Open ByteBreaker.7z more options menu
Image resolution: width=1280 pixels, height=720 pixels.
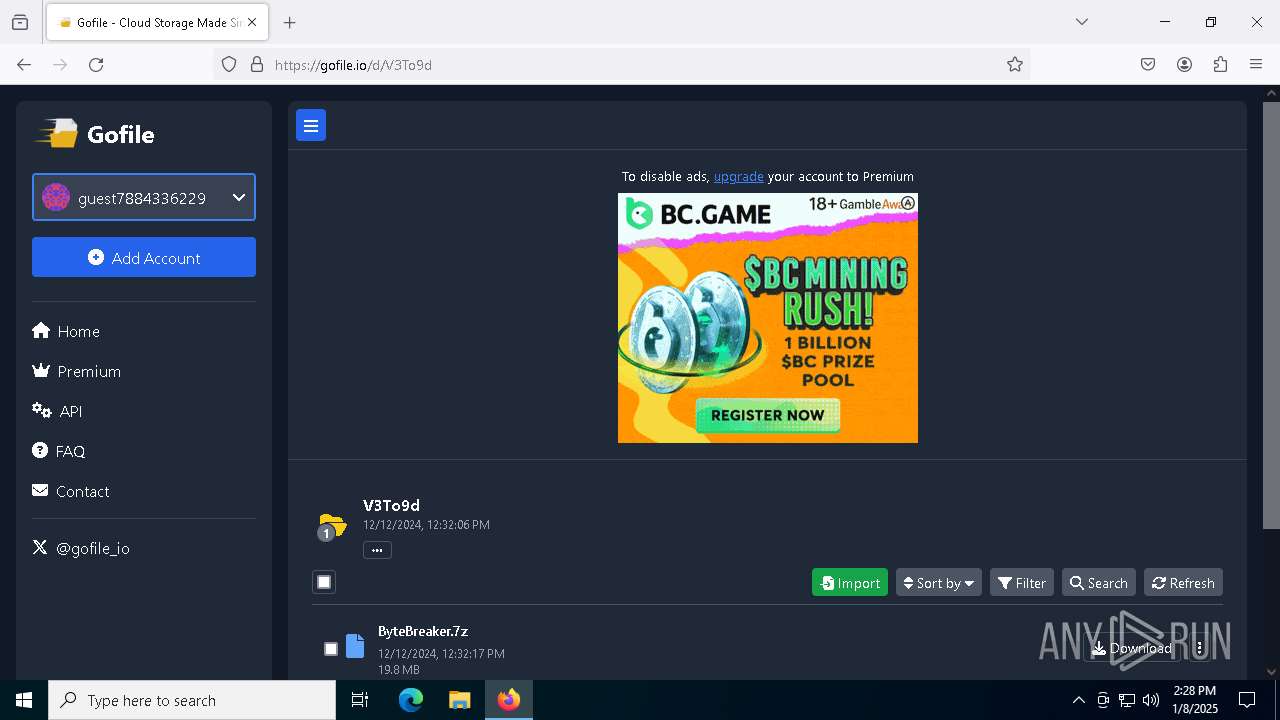[x=1200, y=648]
